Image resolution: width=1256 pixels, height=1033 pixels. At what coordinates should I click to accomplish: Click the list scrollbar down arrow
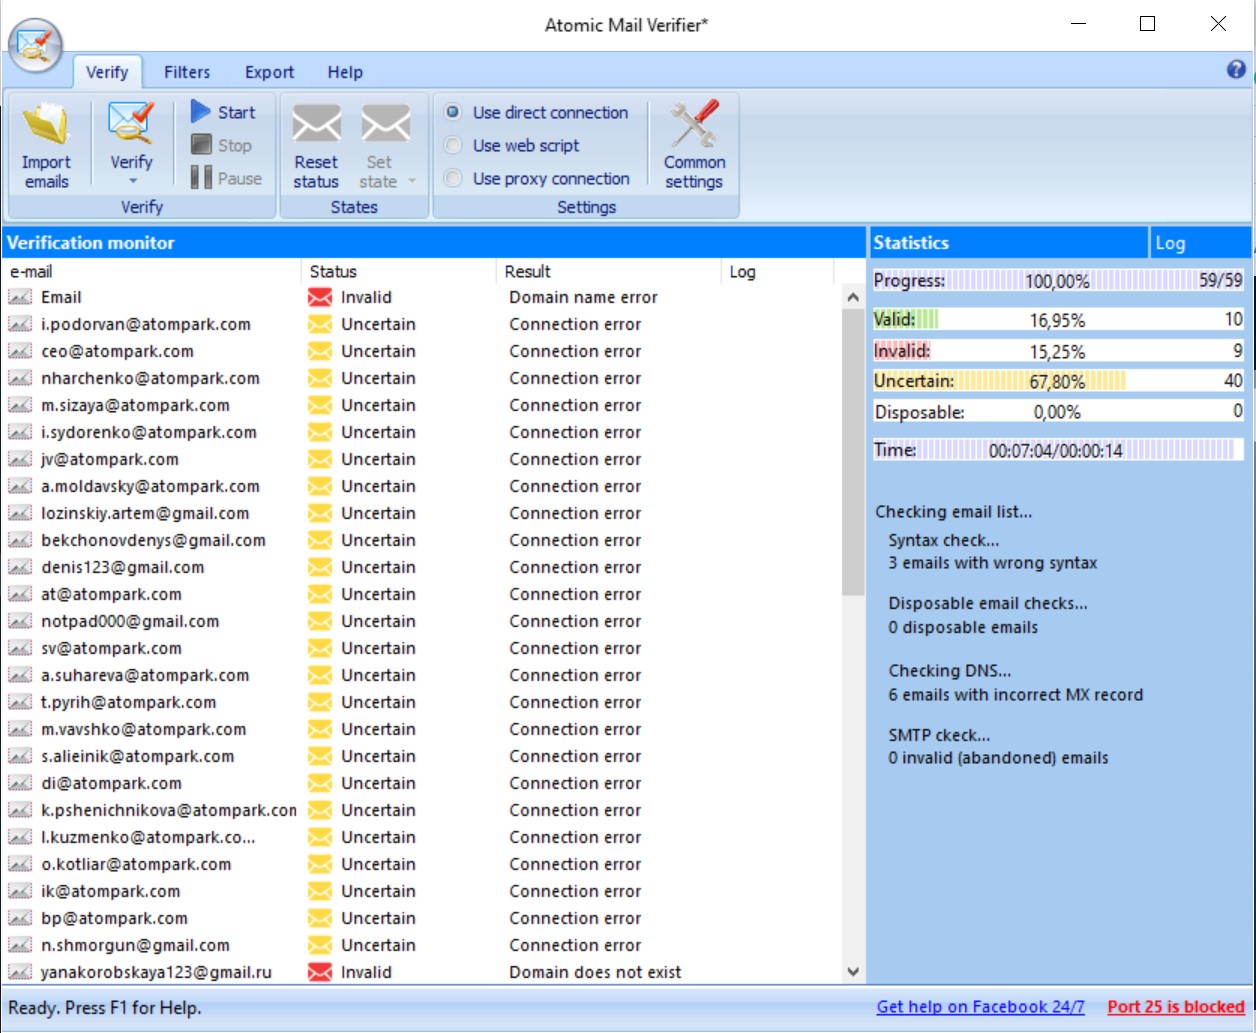853,971
